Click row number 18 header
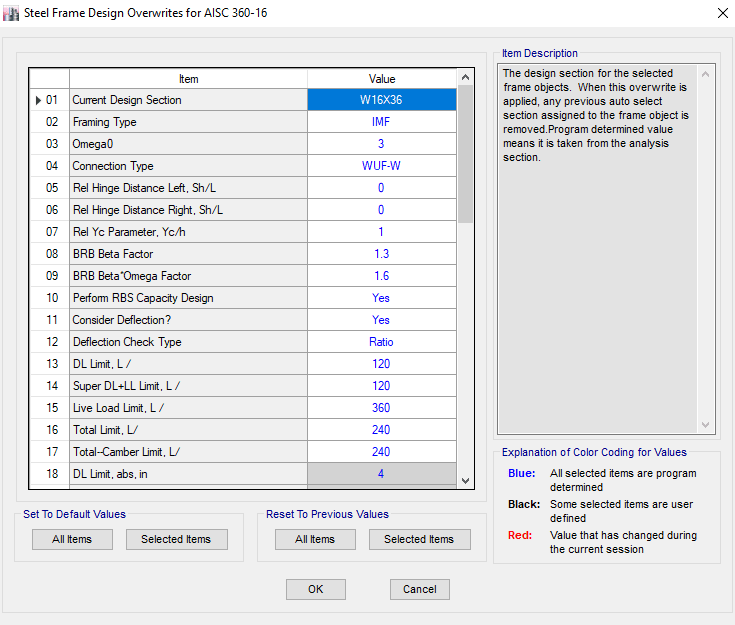Screen dimensions: 735x625 point(50,474)
